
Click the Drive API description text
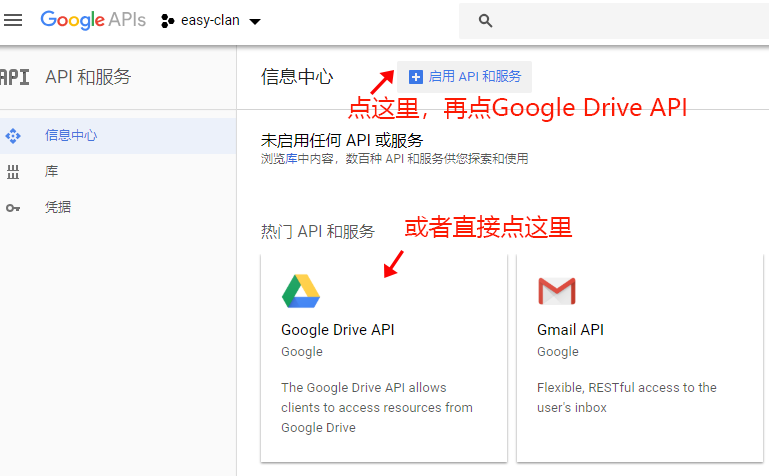[377, 407]
